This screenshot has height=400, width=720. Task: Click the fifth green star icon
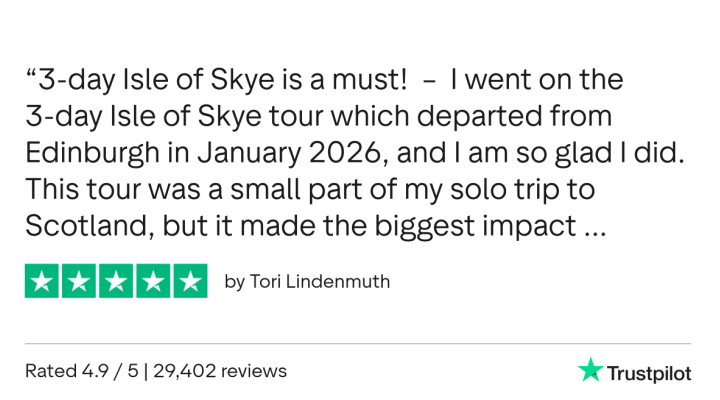pyautogui.click(x=190, y=281)
